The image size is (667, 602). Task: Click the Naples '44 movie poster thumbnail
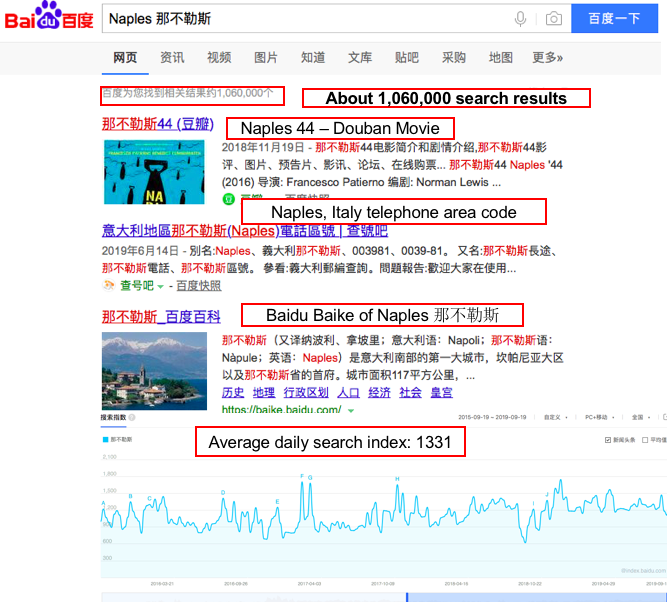pos(154,172)
